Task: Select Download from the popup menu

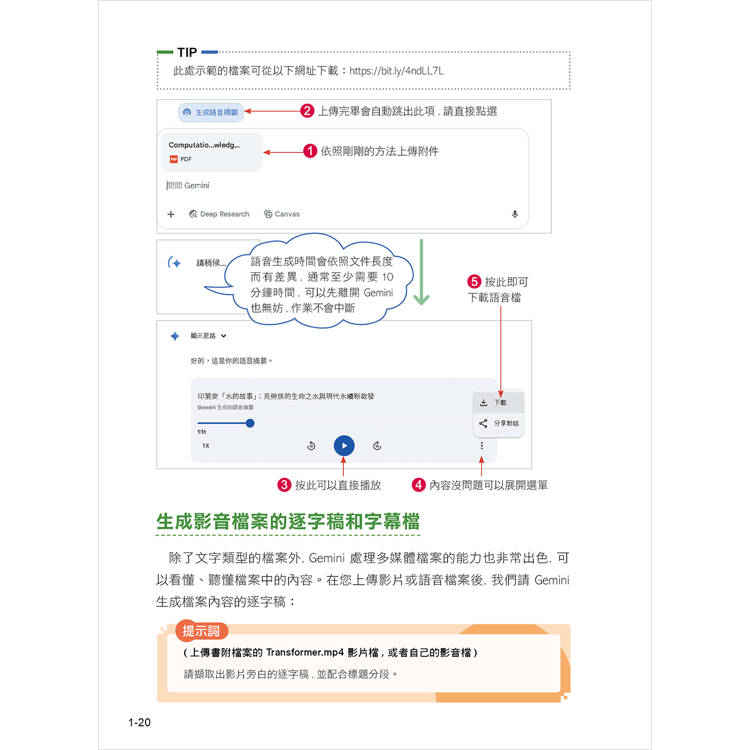Action: point(498,403)
